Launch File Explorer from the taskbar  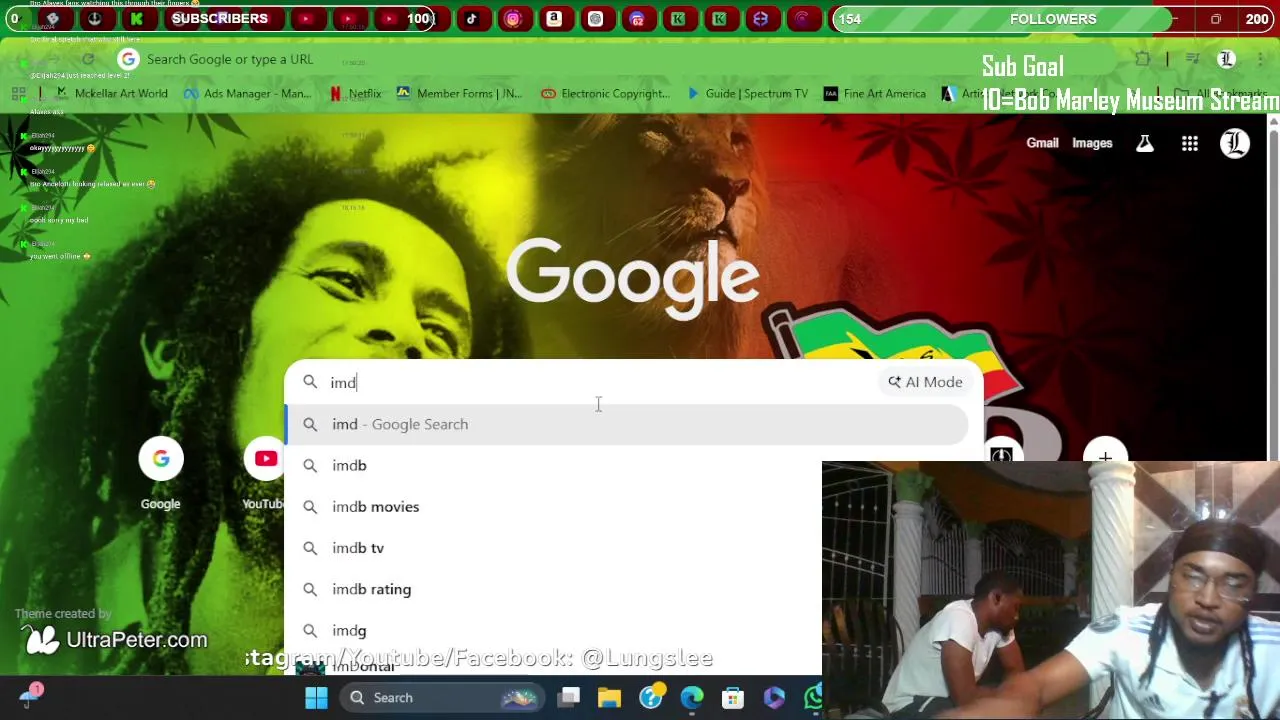pyautogui.click(x=610, y=697)
